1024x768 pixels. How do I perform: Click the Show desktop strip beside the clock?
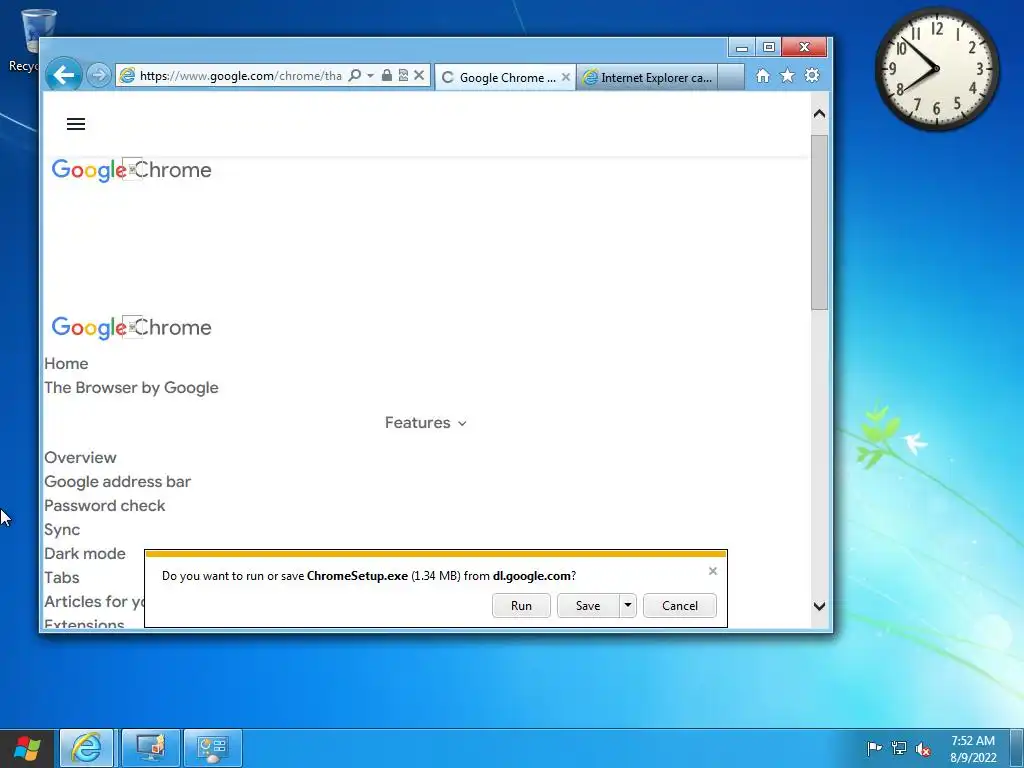tap(1017, 748)
